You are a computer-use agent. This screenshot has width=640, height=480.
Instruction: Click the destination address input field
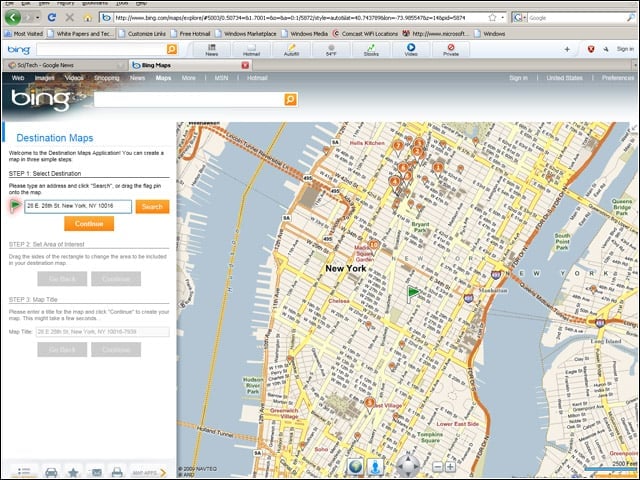78,206
